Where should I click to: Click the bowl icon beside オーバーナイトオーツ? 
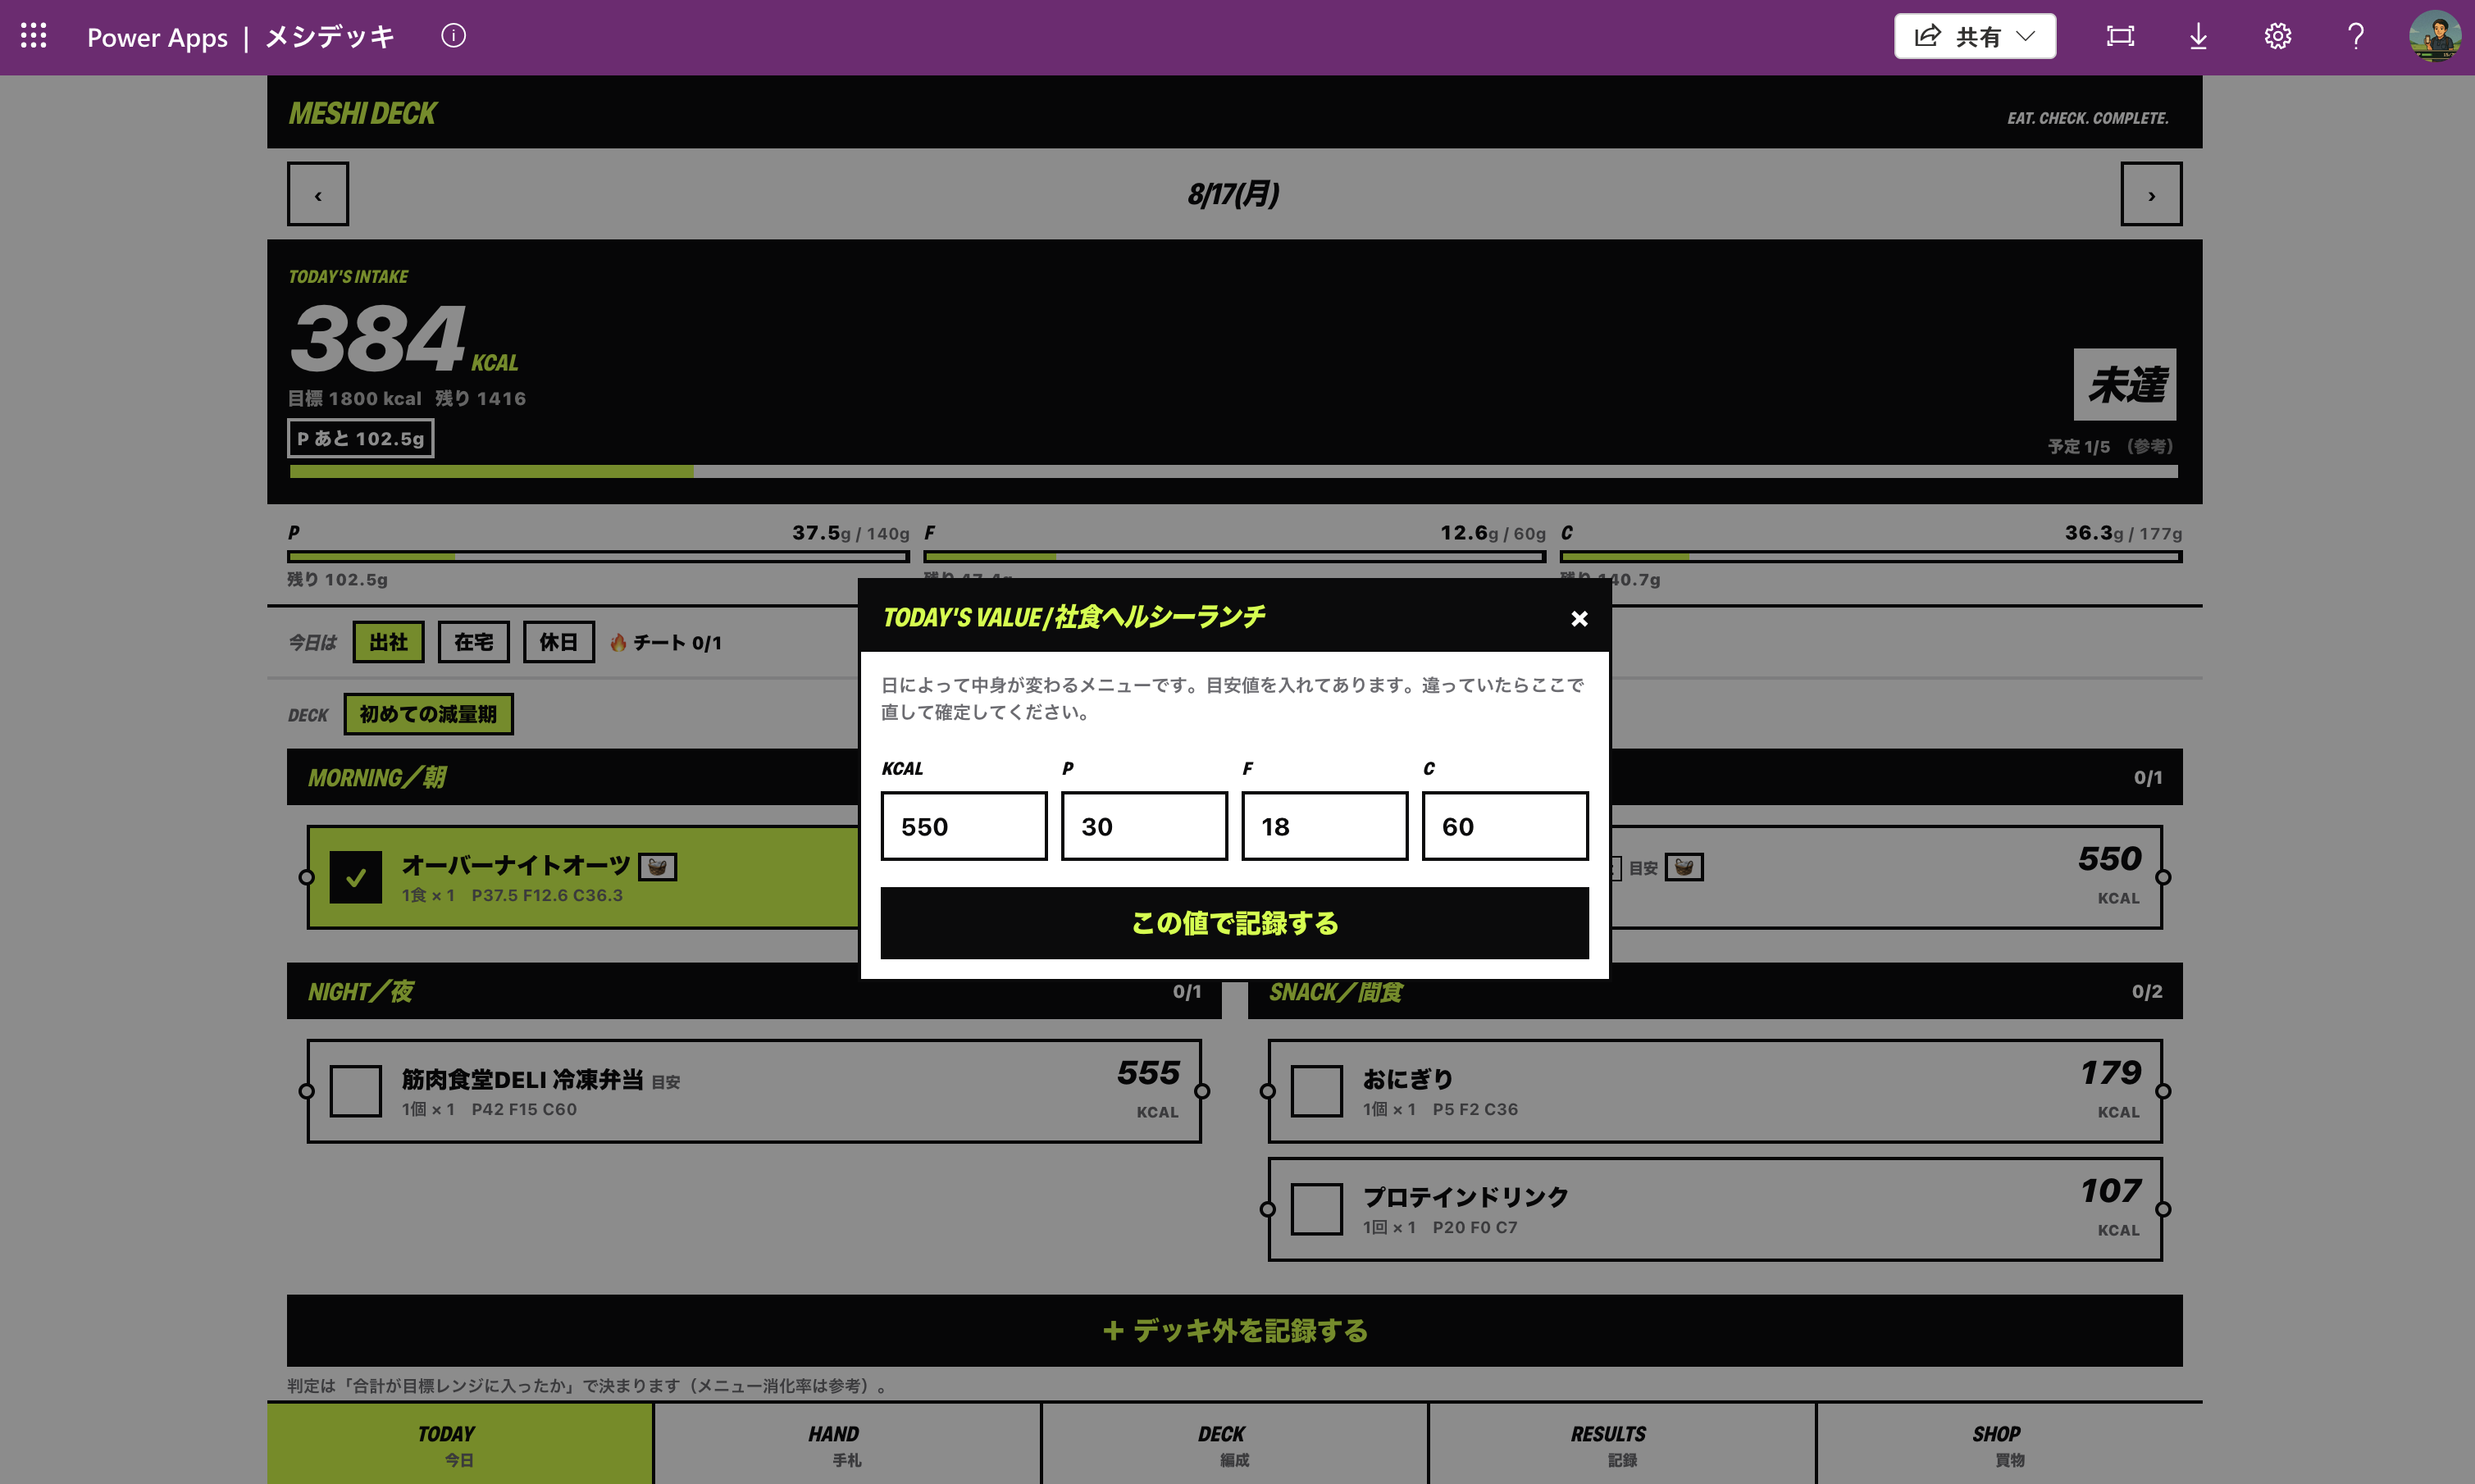tap(657, 867)
